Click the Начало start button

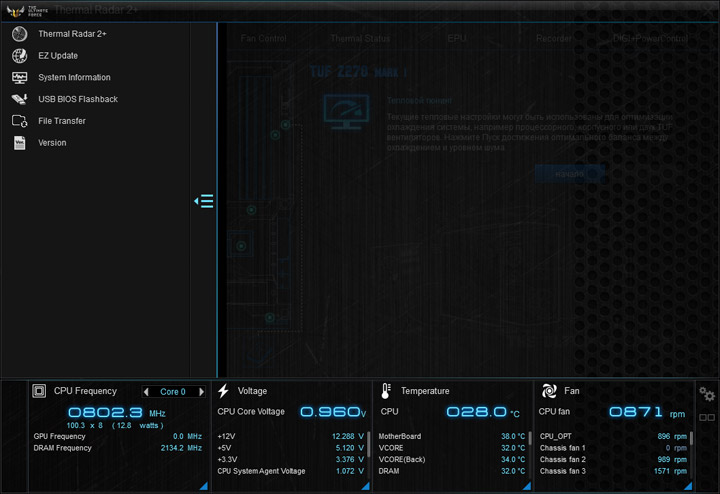569,174
